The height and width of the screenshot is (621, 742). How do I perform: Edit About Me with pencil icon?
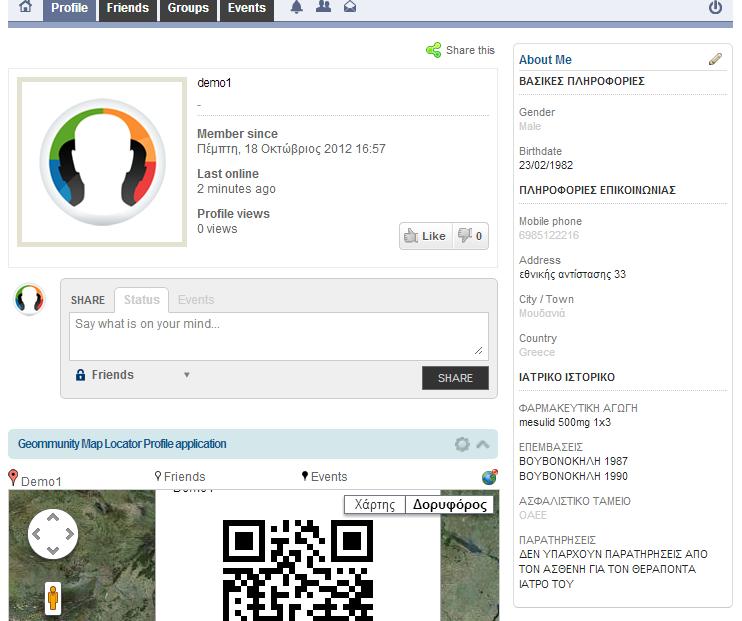click(716, 59)
